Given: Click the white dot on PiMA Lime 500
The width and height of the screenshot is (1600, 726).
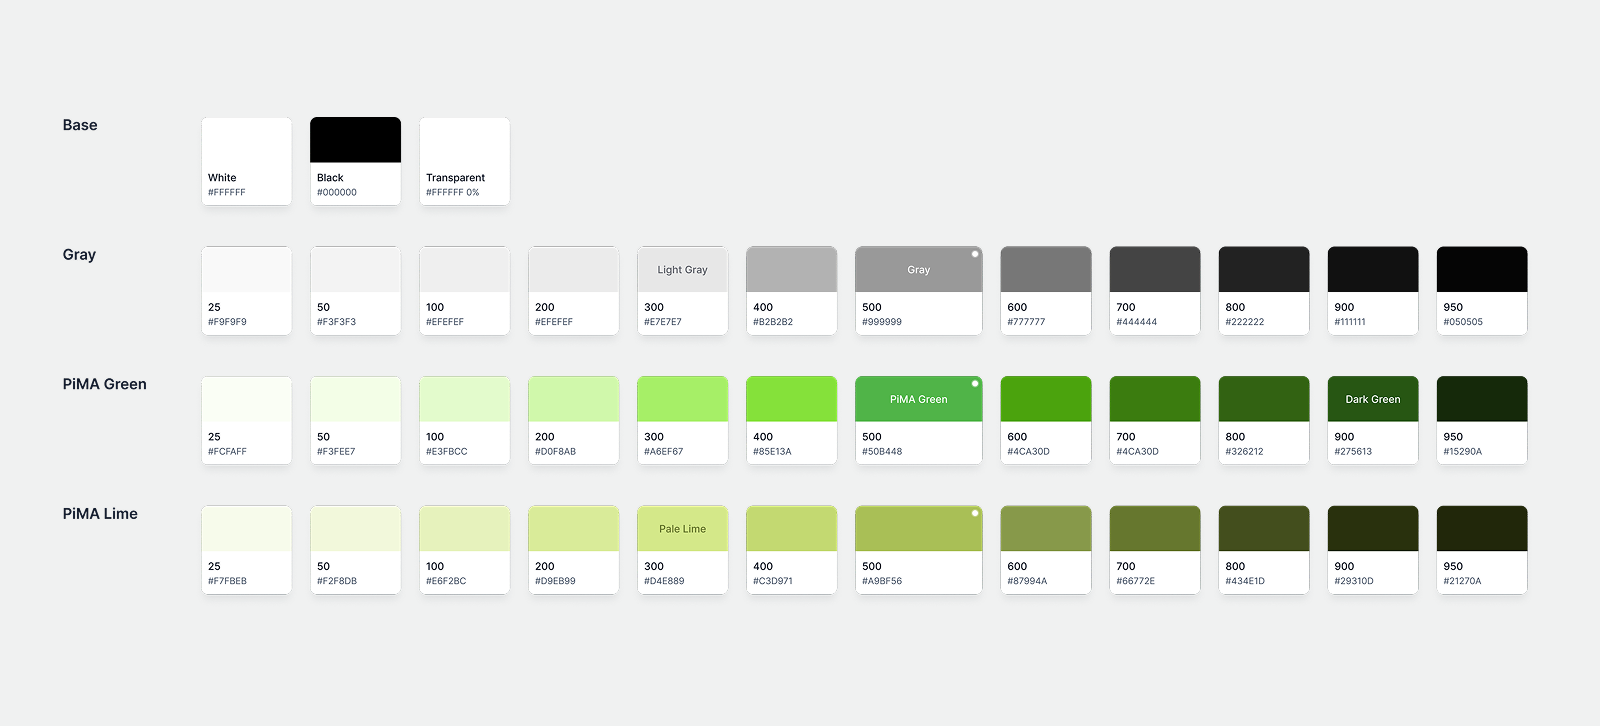Looking at the screenshot, I should pyautogui.click(x=975, y=513).
